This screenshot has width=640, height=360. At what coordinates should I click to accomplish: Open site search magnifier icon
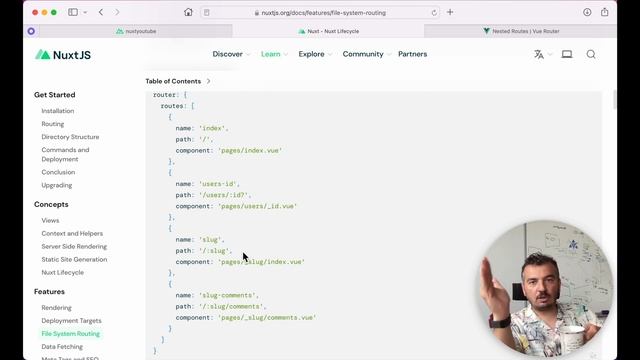tap(591, 54)
